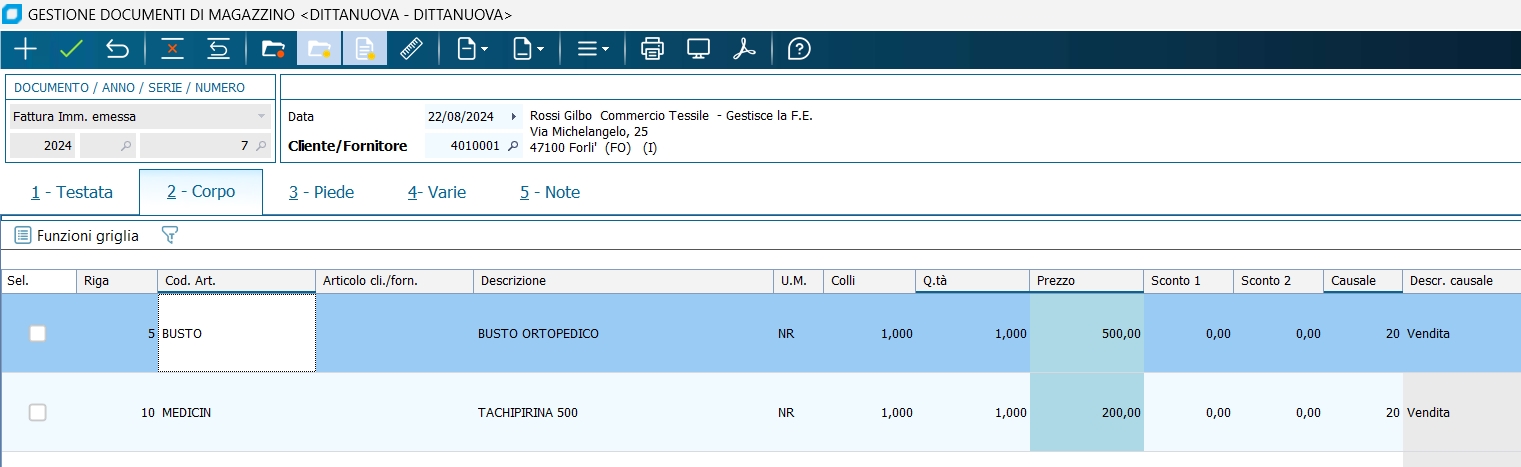Click the magnifier beside customer code 4010001
Image resolution: width=1521 pixels, height=467 pixels.
tap(513, 146)
